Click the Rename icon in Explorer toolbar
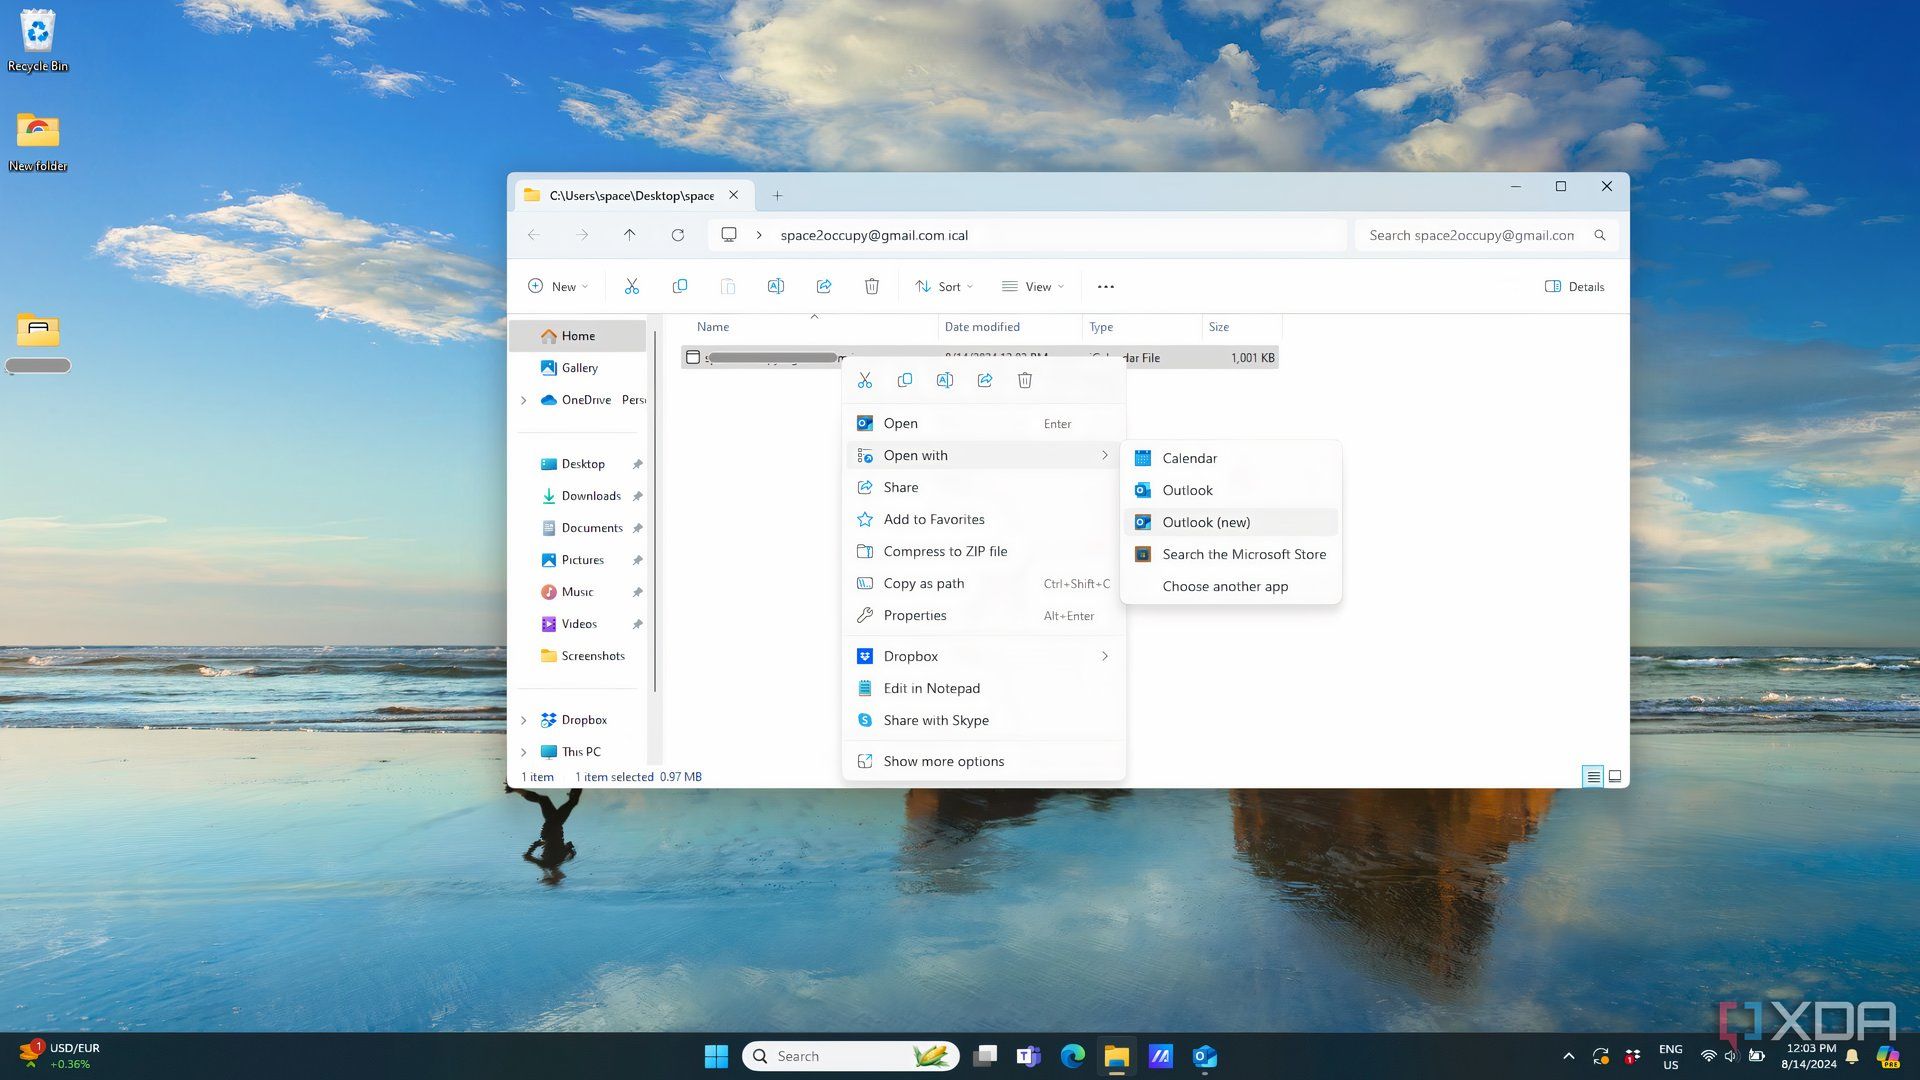Screen dimensions: 1920x1080 [x=775, y=287]
